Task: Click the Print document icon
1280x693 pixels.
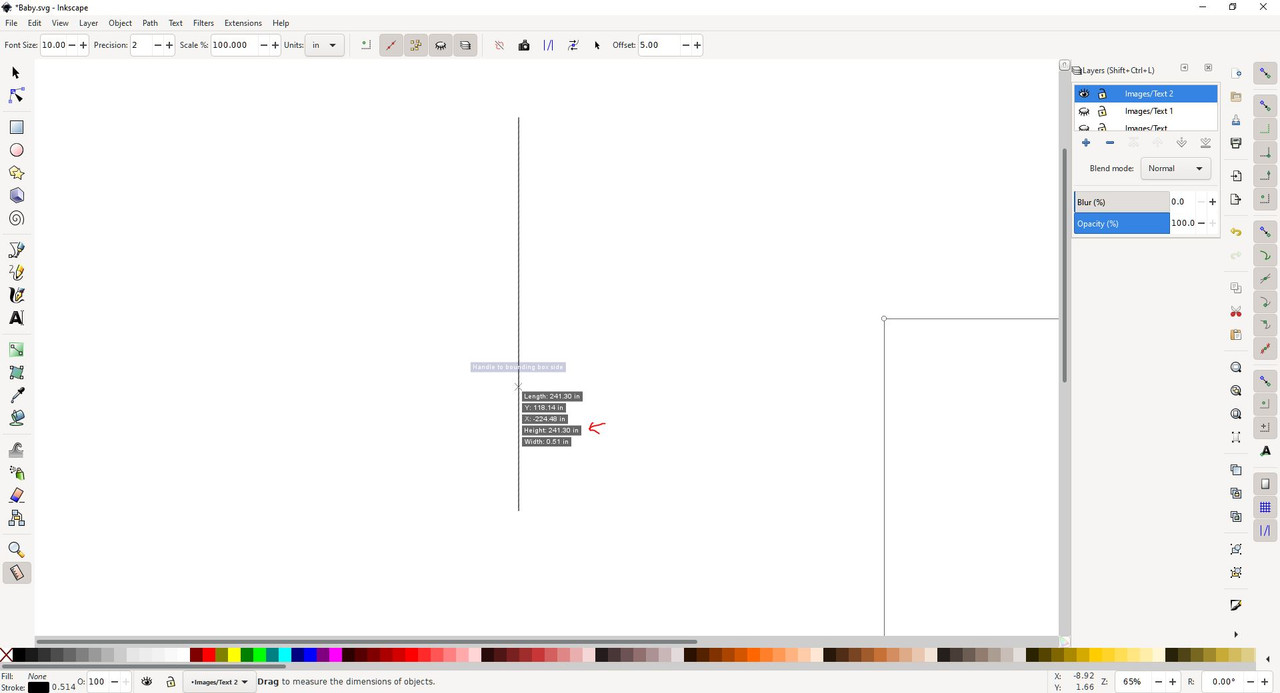Action: (x=1236, y=143)
